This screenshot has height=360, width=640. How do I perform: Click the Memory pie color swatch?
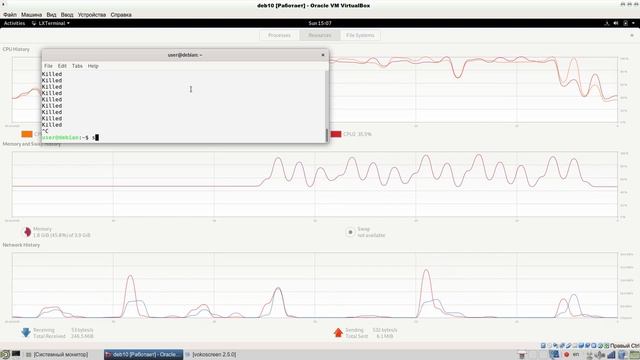[27, 232]
